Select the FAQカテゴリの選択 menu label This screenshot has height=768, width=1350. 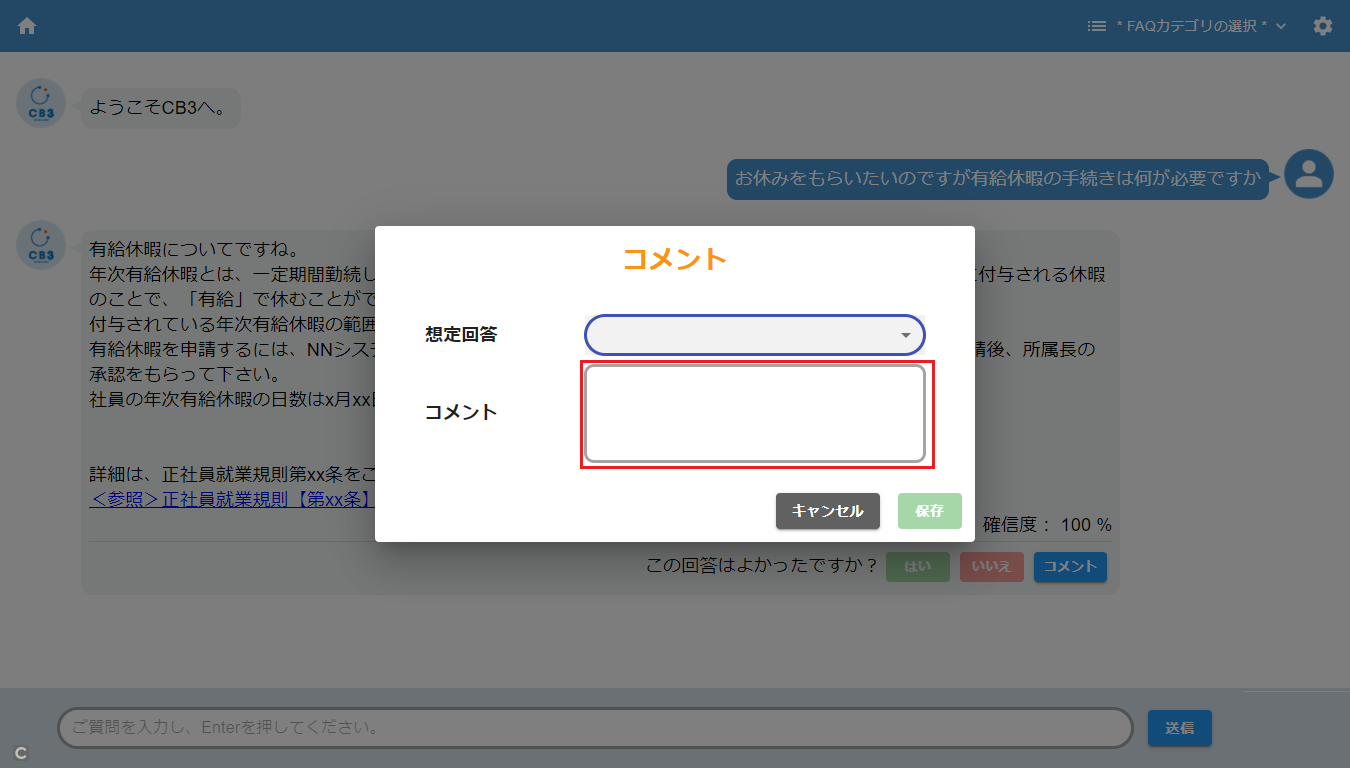(1191, 26)
